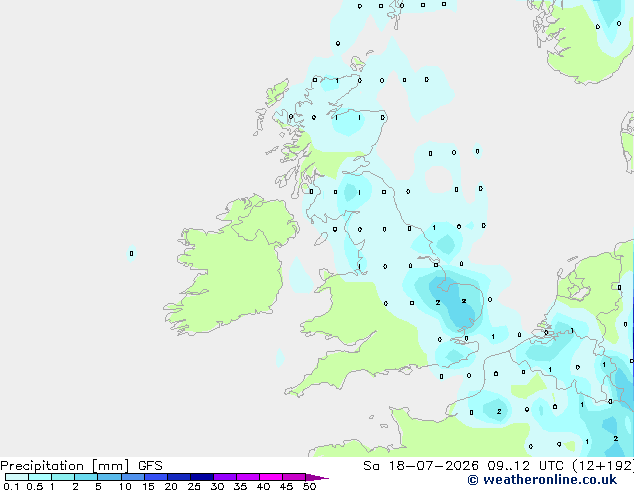Select the 'GFS' model label
The width and height of the screenshot is (634, 490).
pos(150,466)
